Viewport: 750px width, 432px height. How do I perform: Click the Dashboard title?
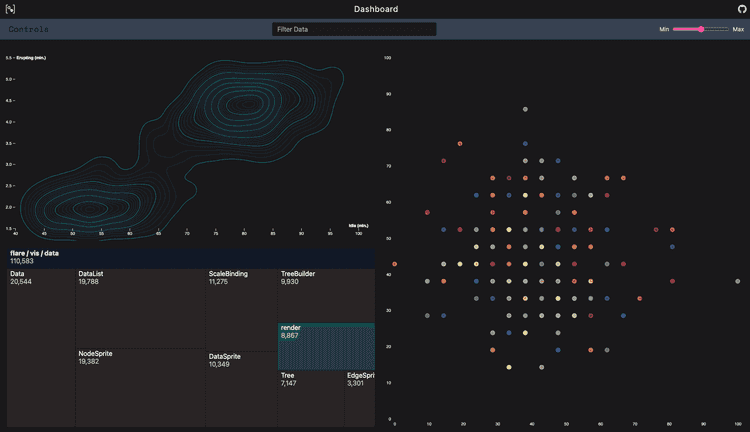[x=376, y=9]
